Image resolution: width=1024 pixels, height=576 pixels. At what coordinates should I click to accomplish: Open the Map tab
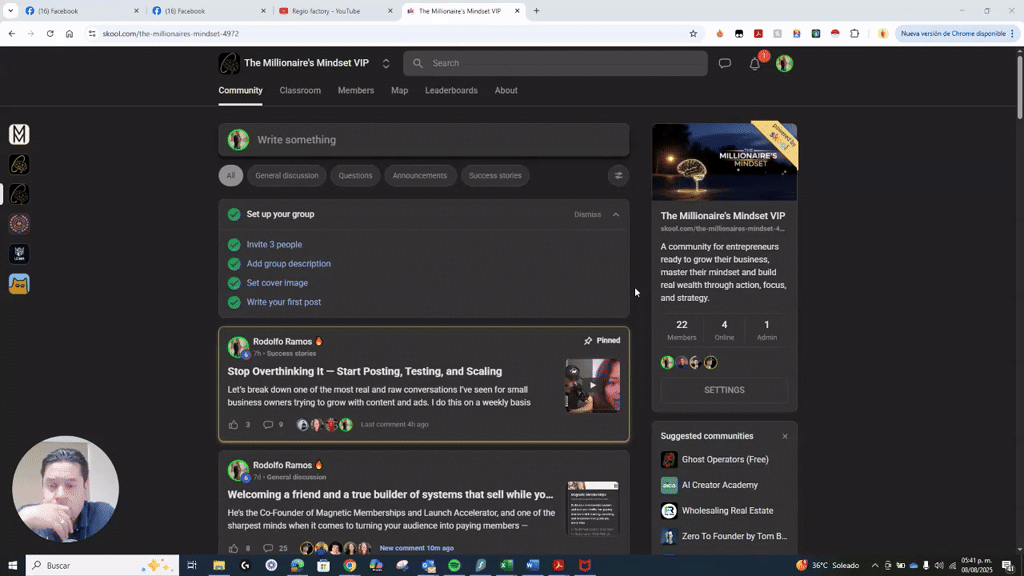click(x=400, y=91)
